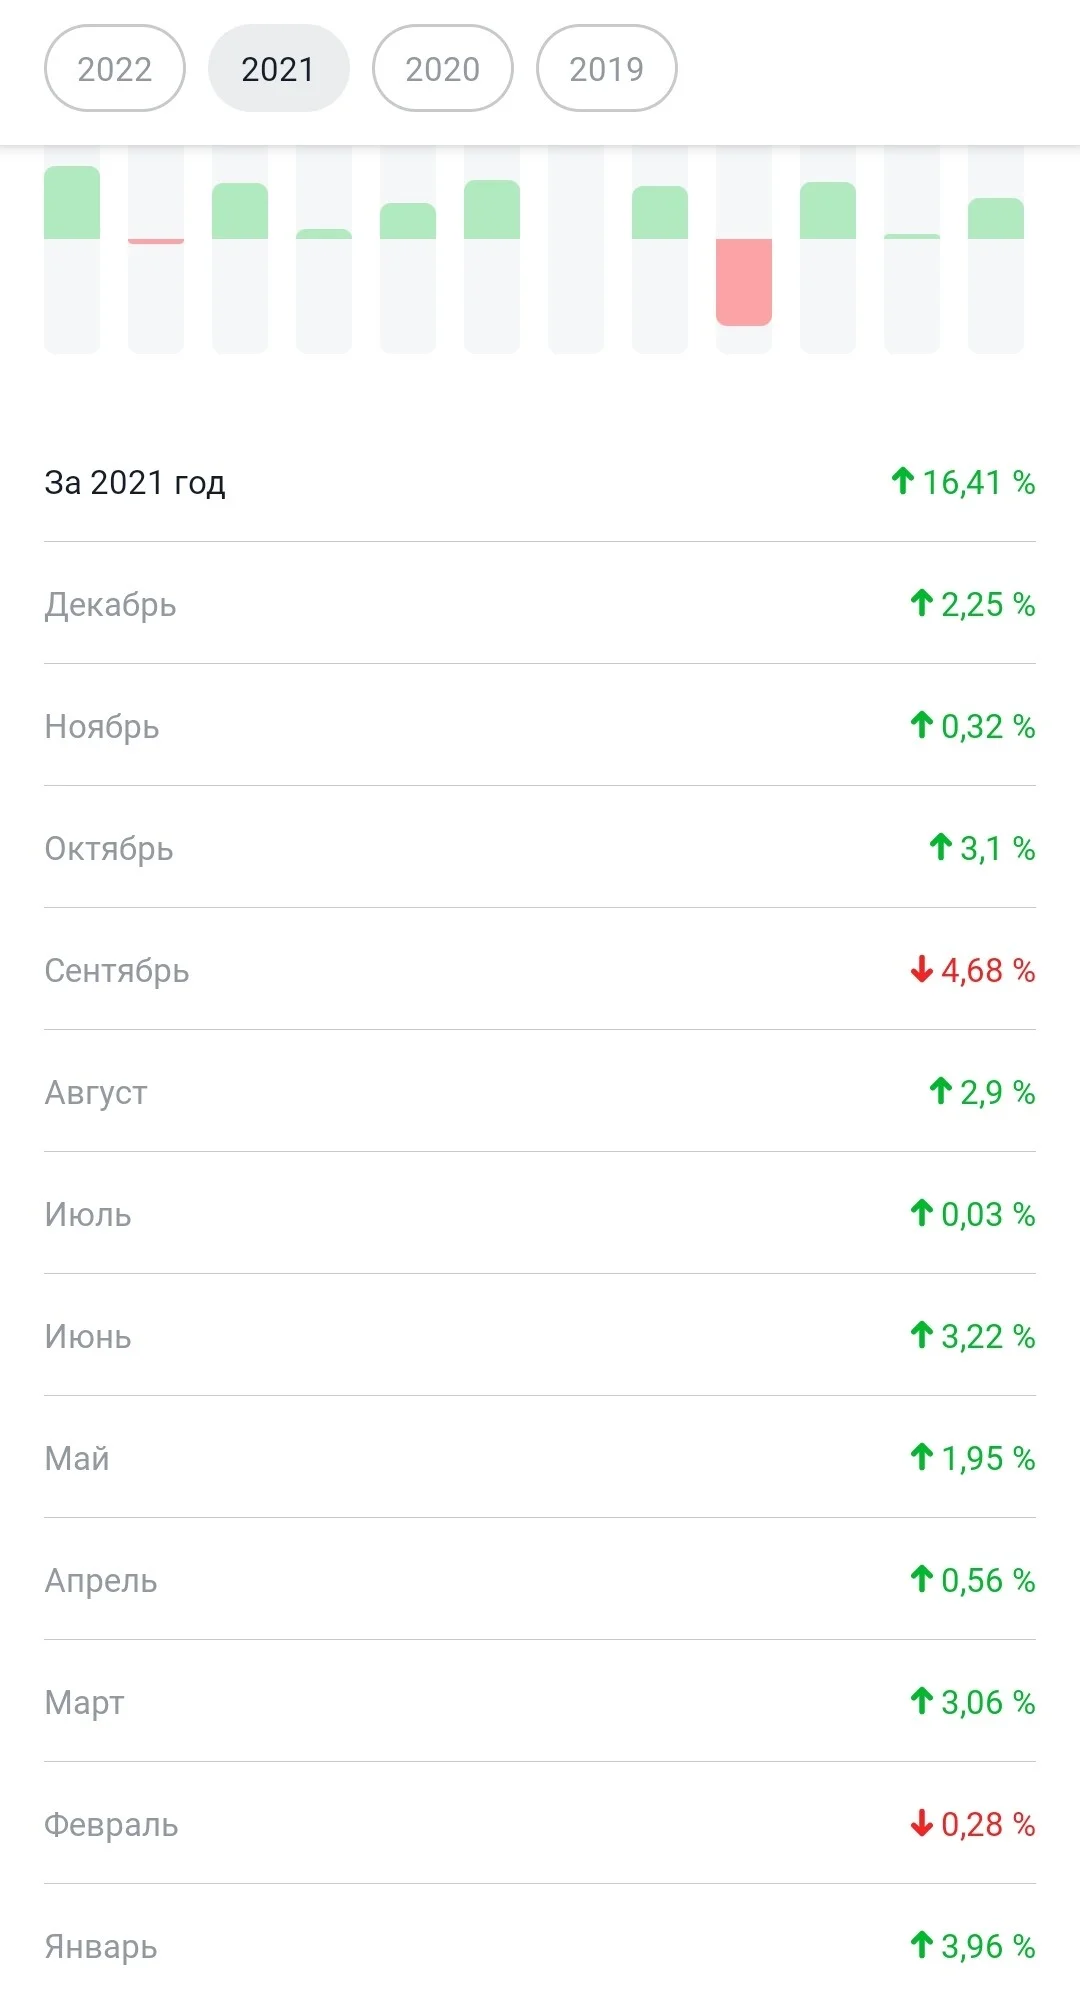Tap the red September bar in chart
The width and height of the screenshot is (1080, 2001).
(744, 282)
